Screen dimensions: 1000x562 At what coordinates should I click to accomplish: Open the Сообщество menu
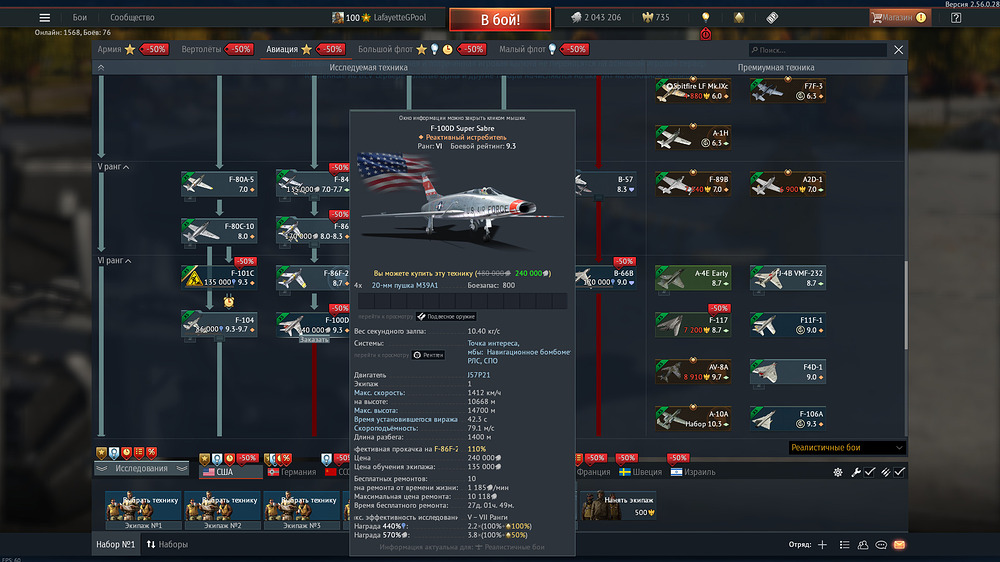click(132, 18)
